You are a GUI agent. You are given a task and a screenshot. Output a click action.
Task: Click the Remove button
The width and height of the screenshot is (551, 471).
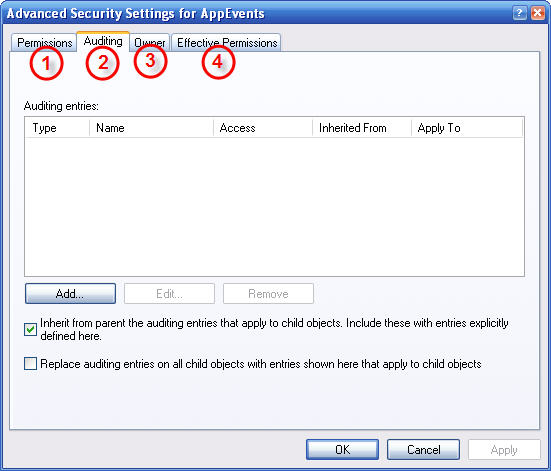coord(268,293)
